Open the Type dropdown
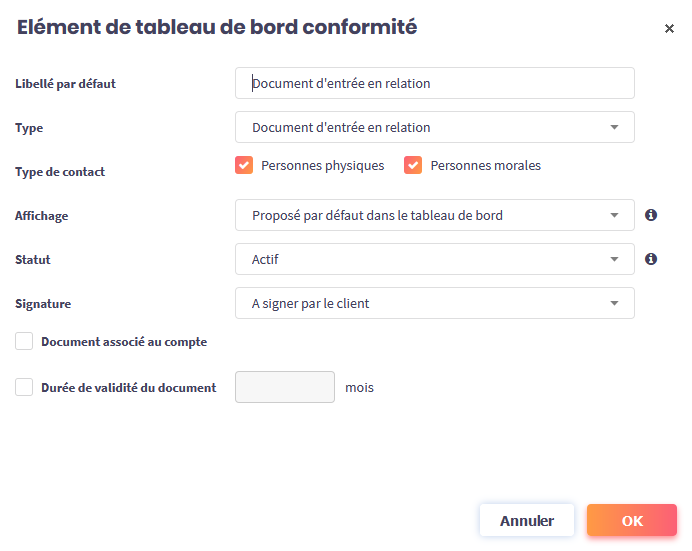 (x=435, y=127)
